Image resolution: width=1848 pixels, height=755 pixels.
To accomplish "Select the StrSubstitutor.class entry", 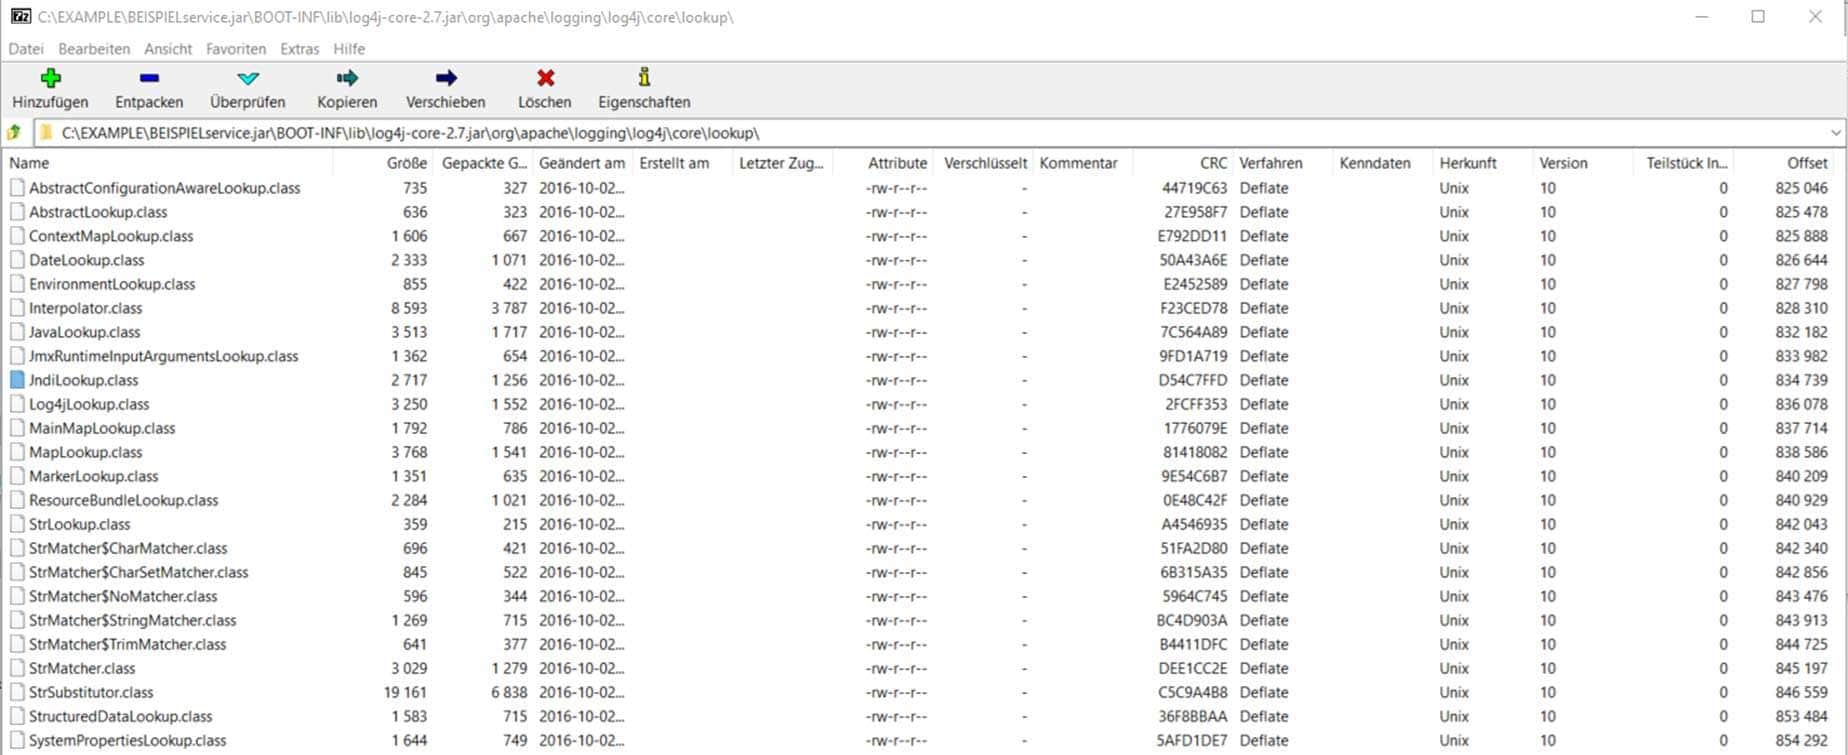I will 91,692.
